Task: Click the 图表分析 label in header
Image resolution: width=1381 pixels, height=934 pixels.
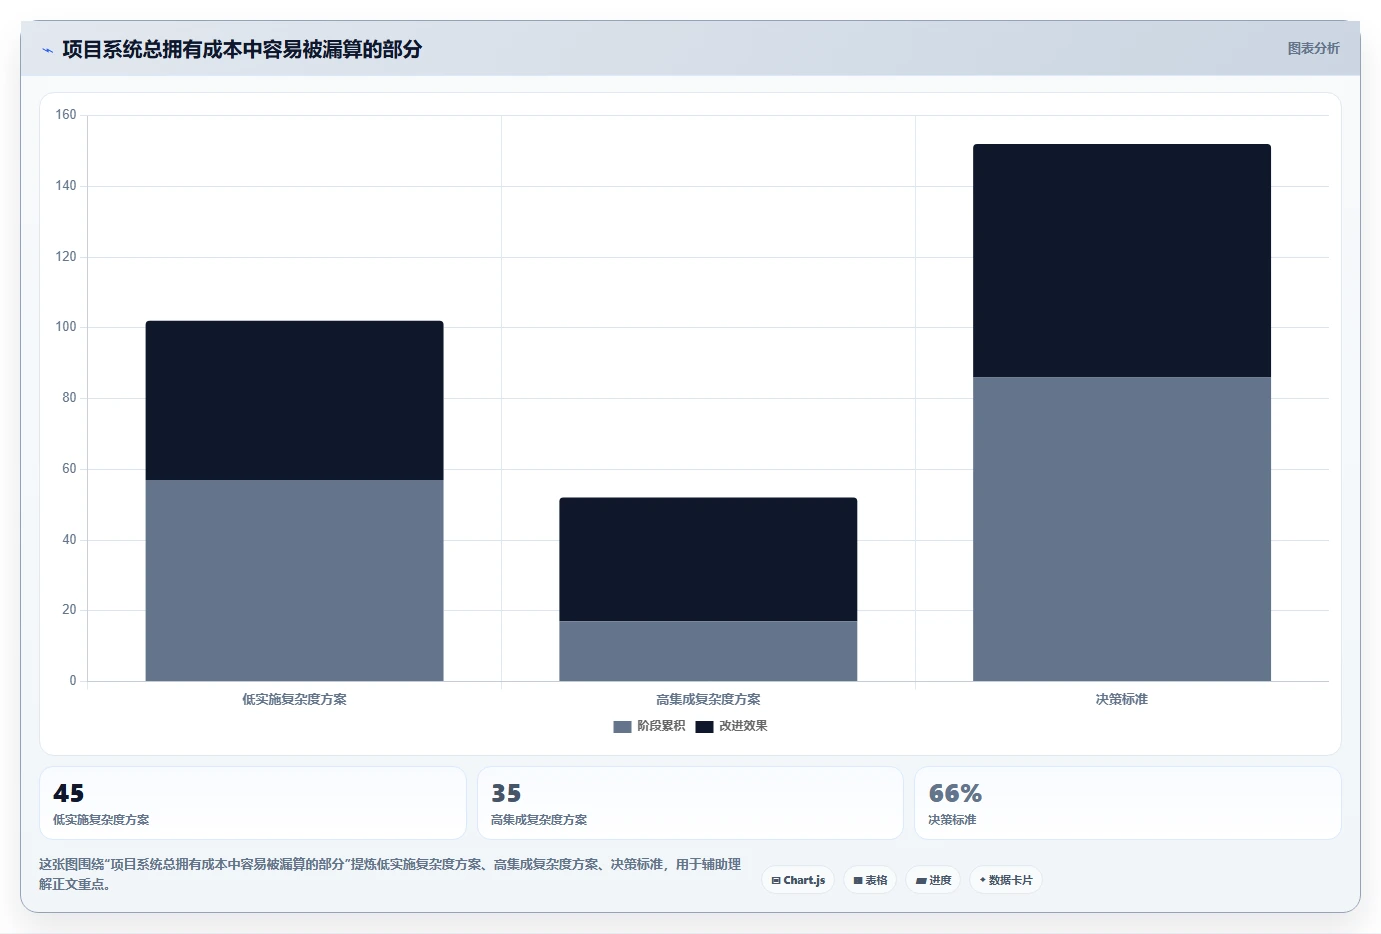Action: click(1313, 48)
